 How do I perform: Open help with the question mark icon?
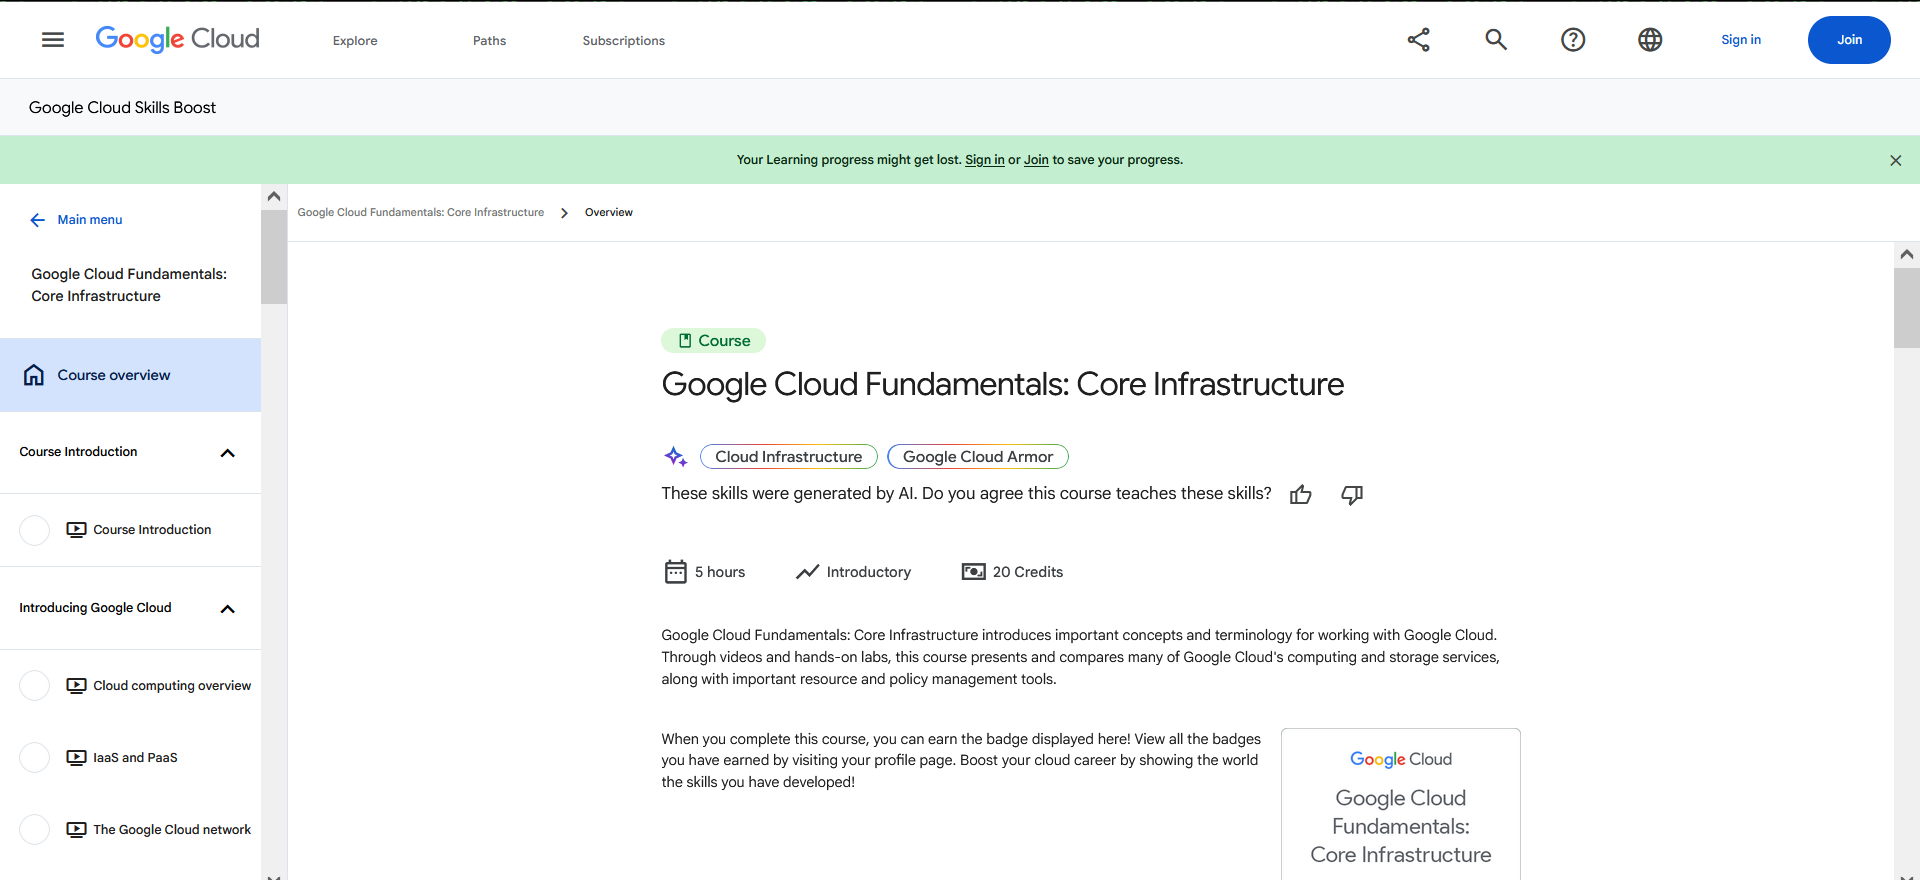[1573, 40]
